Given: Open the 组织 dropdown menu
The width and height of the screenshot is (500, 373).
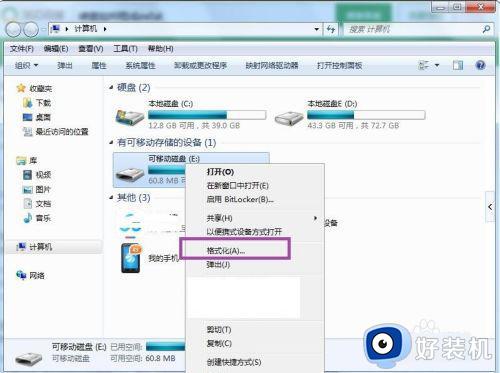Looking at the screenshot, I should 26,65.
